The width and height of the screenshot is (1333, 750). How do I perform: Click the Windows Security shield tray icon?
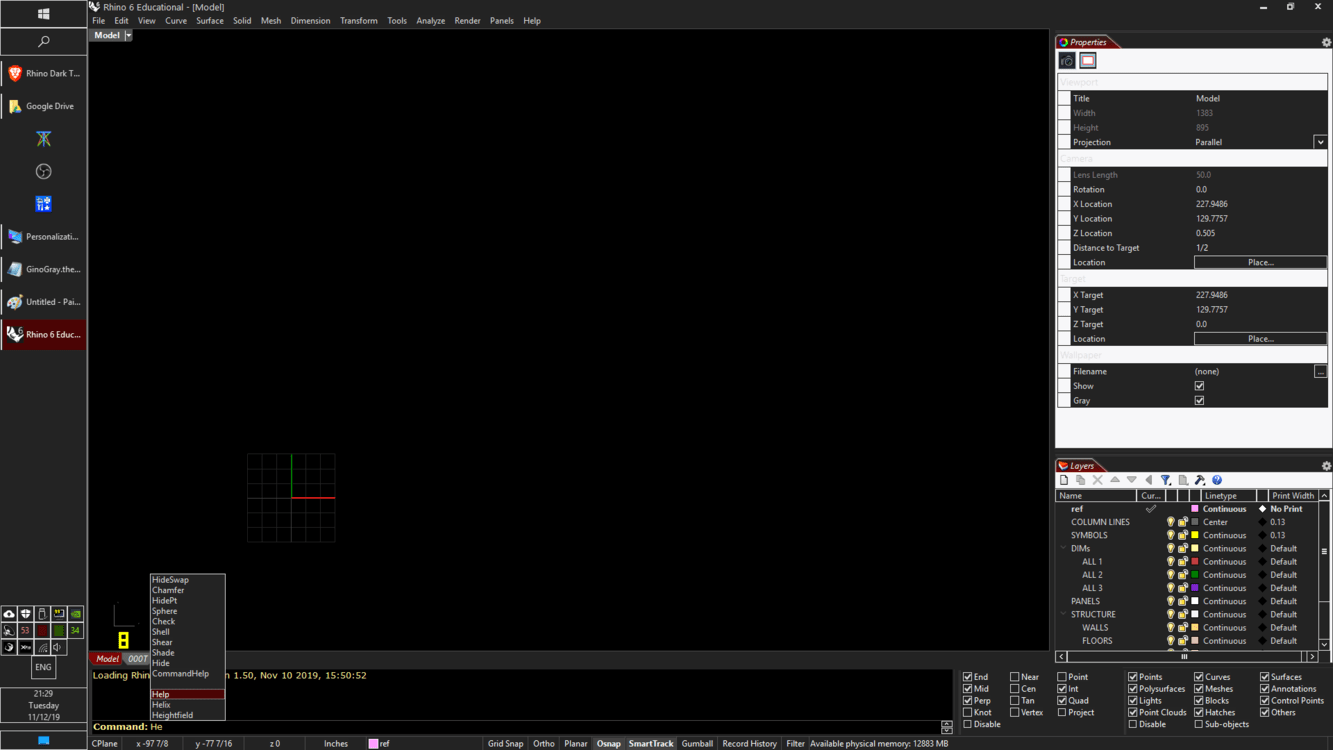click(x=25, y=614)
